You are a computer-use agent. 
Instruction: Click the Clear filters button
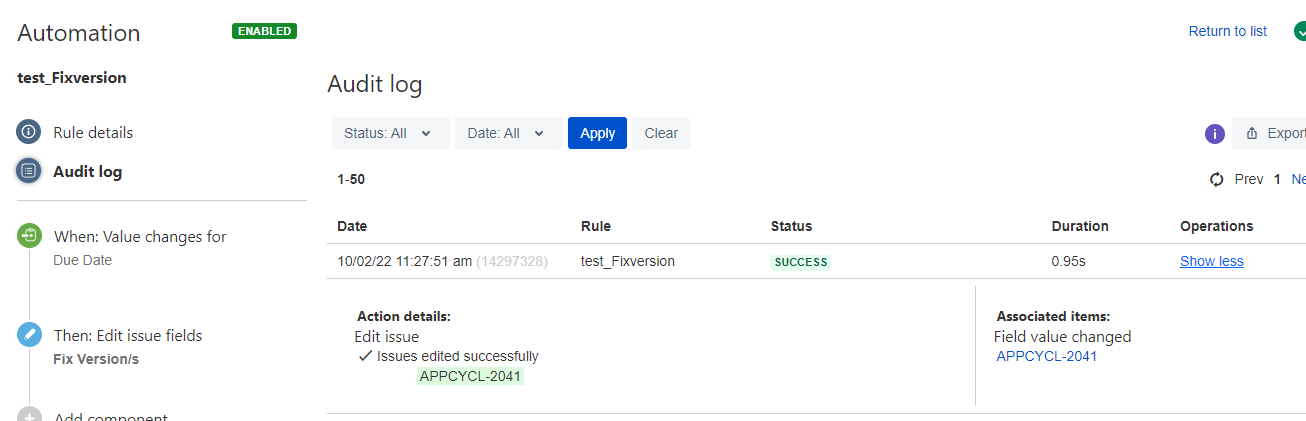tap(661, 133)
